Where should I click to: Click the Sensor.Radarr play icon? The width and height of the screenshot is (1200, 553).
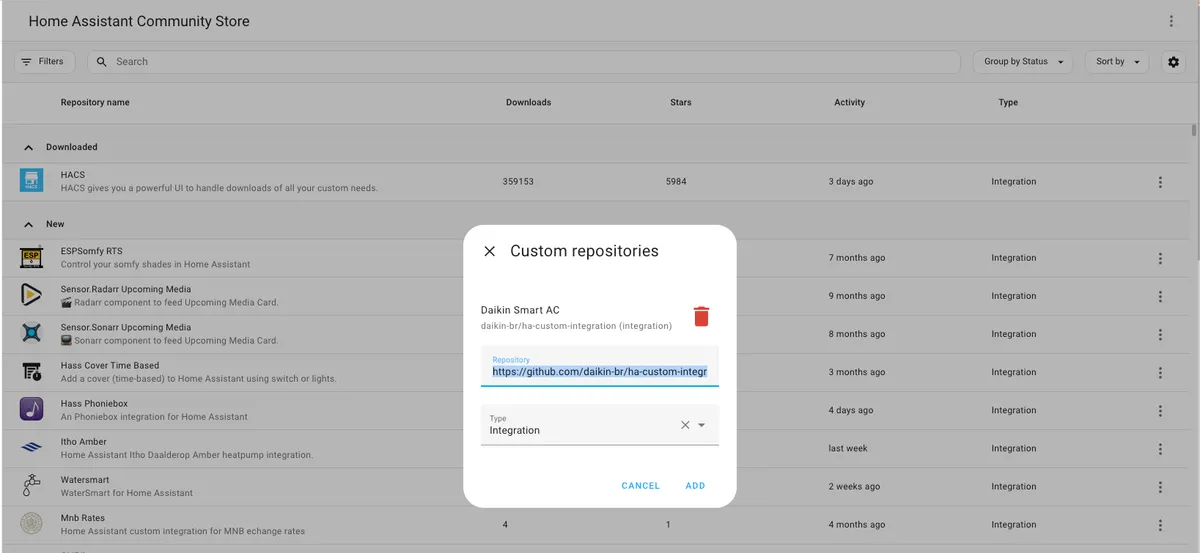coord(32,295)
